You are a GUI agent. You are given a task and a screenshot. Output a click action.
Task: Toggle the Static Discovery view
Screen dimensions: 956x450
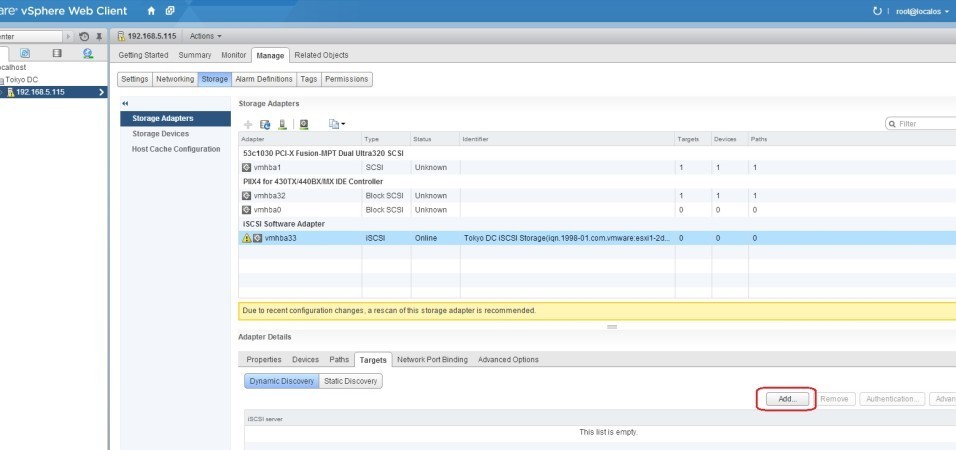pyautogui.click(x=351, y=381)
